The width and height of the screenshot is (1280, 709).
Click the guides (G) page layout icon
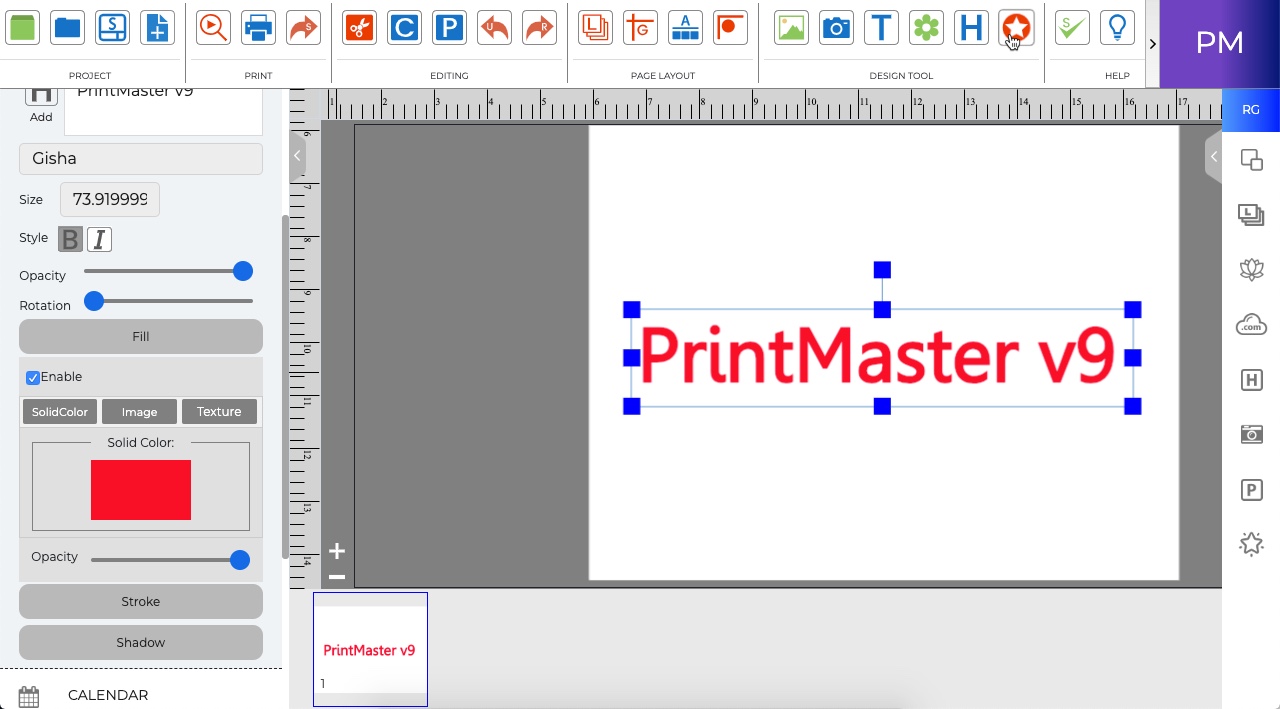click(640, 28)
